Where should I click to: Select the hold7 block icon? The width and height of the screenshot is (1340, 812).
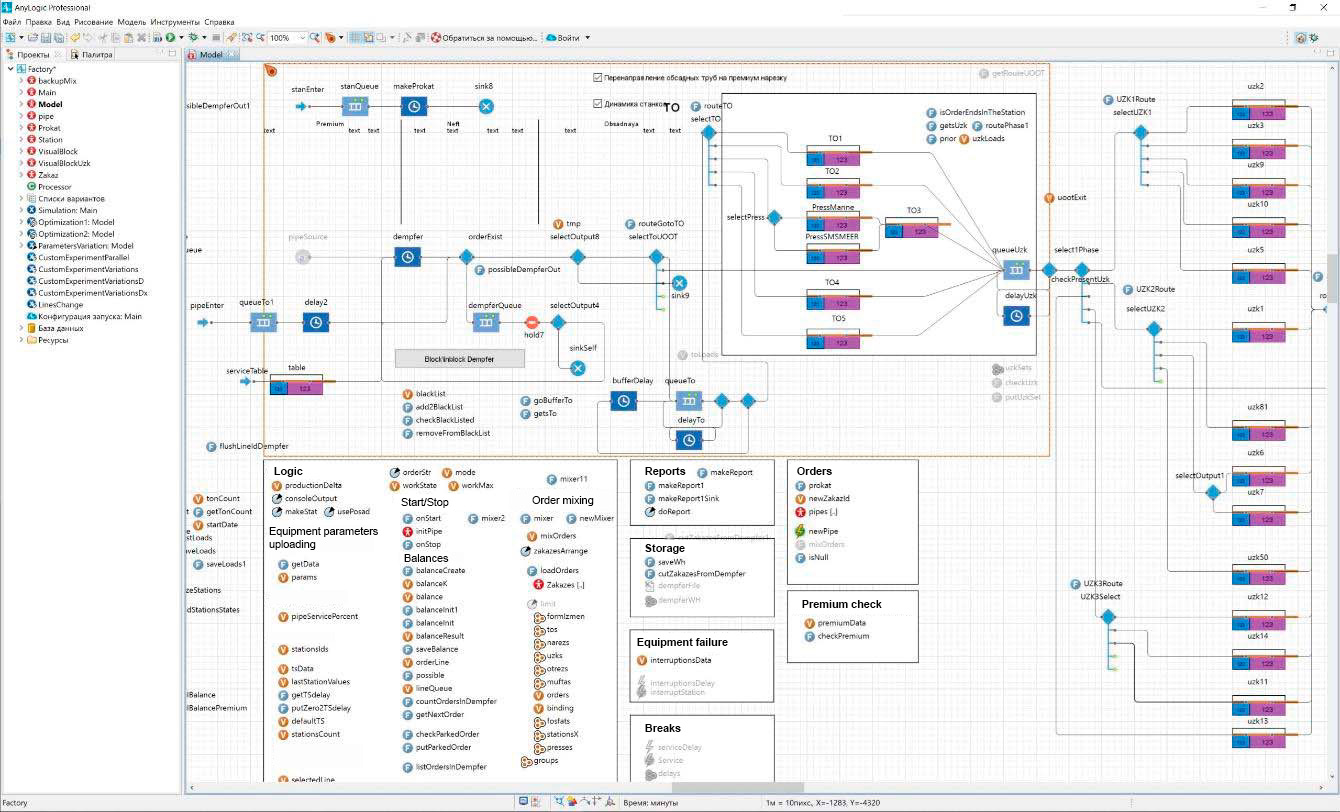tap(532, 322)
